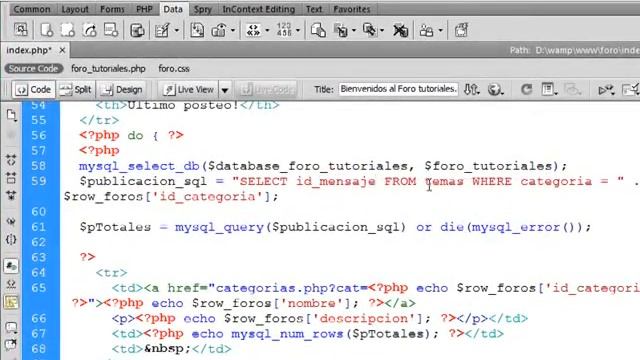This screenshot has height=360, width=640.
Task: Switch to the Common insert tab
Action: 32,9
